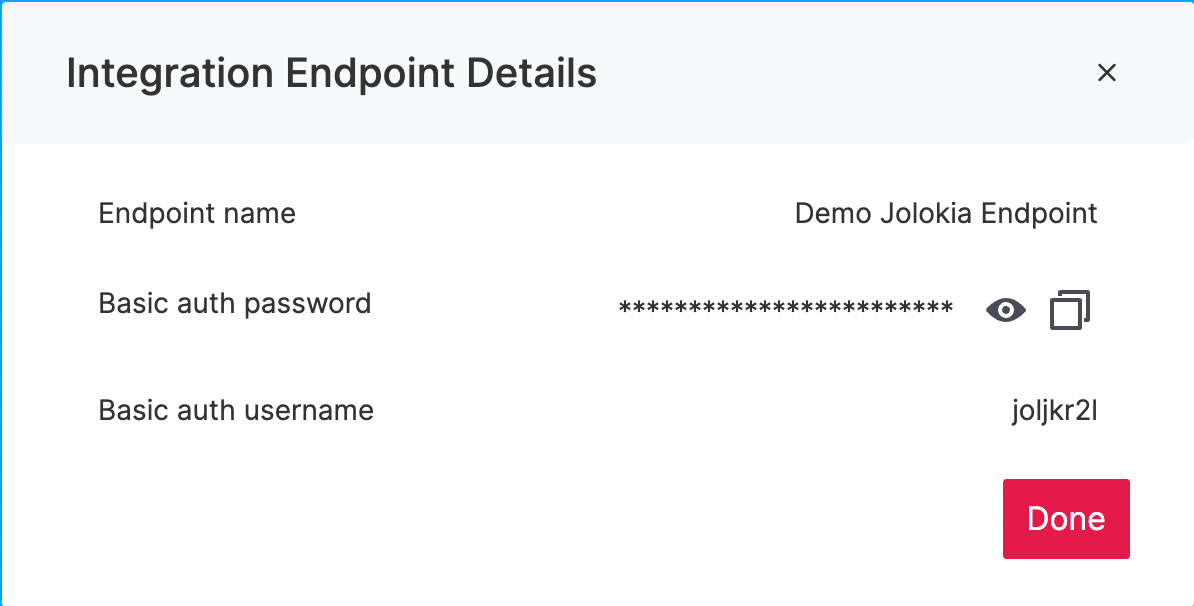Click the Basic auth username label
The height and width of the screenshot is (606, 1194).
[x=236, y=410]
